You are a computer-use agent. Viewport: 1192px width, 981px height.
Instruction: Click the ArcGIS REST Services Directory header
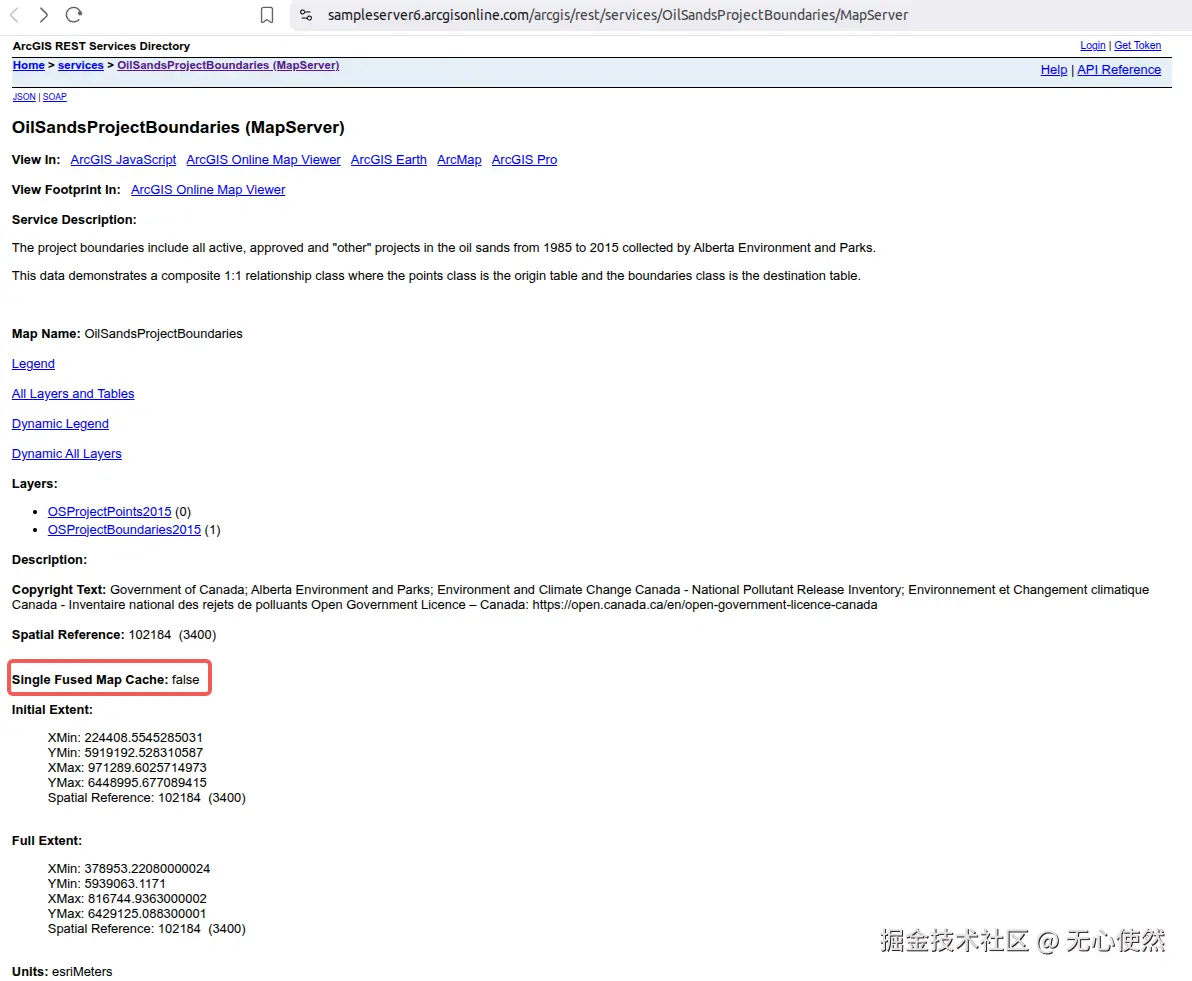point(101,46)
